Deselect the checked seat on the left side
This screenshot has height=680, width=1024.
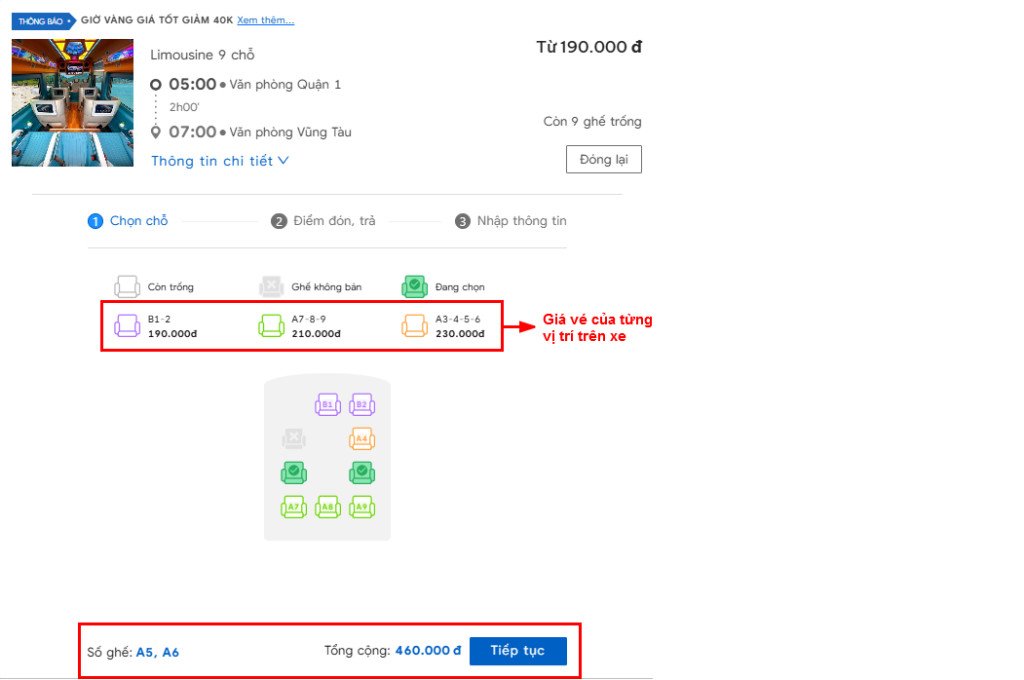[293, 472]
